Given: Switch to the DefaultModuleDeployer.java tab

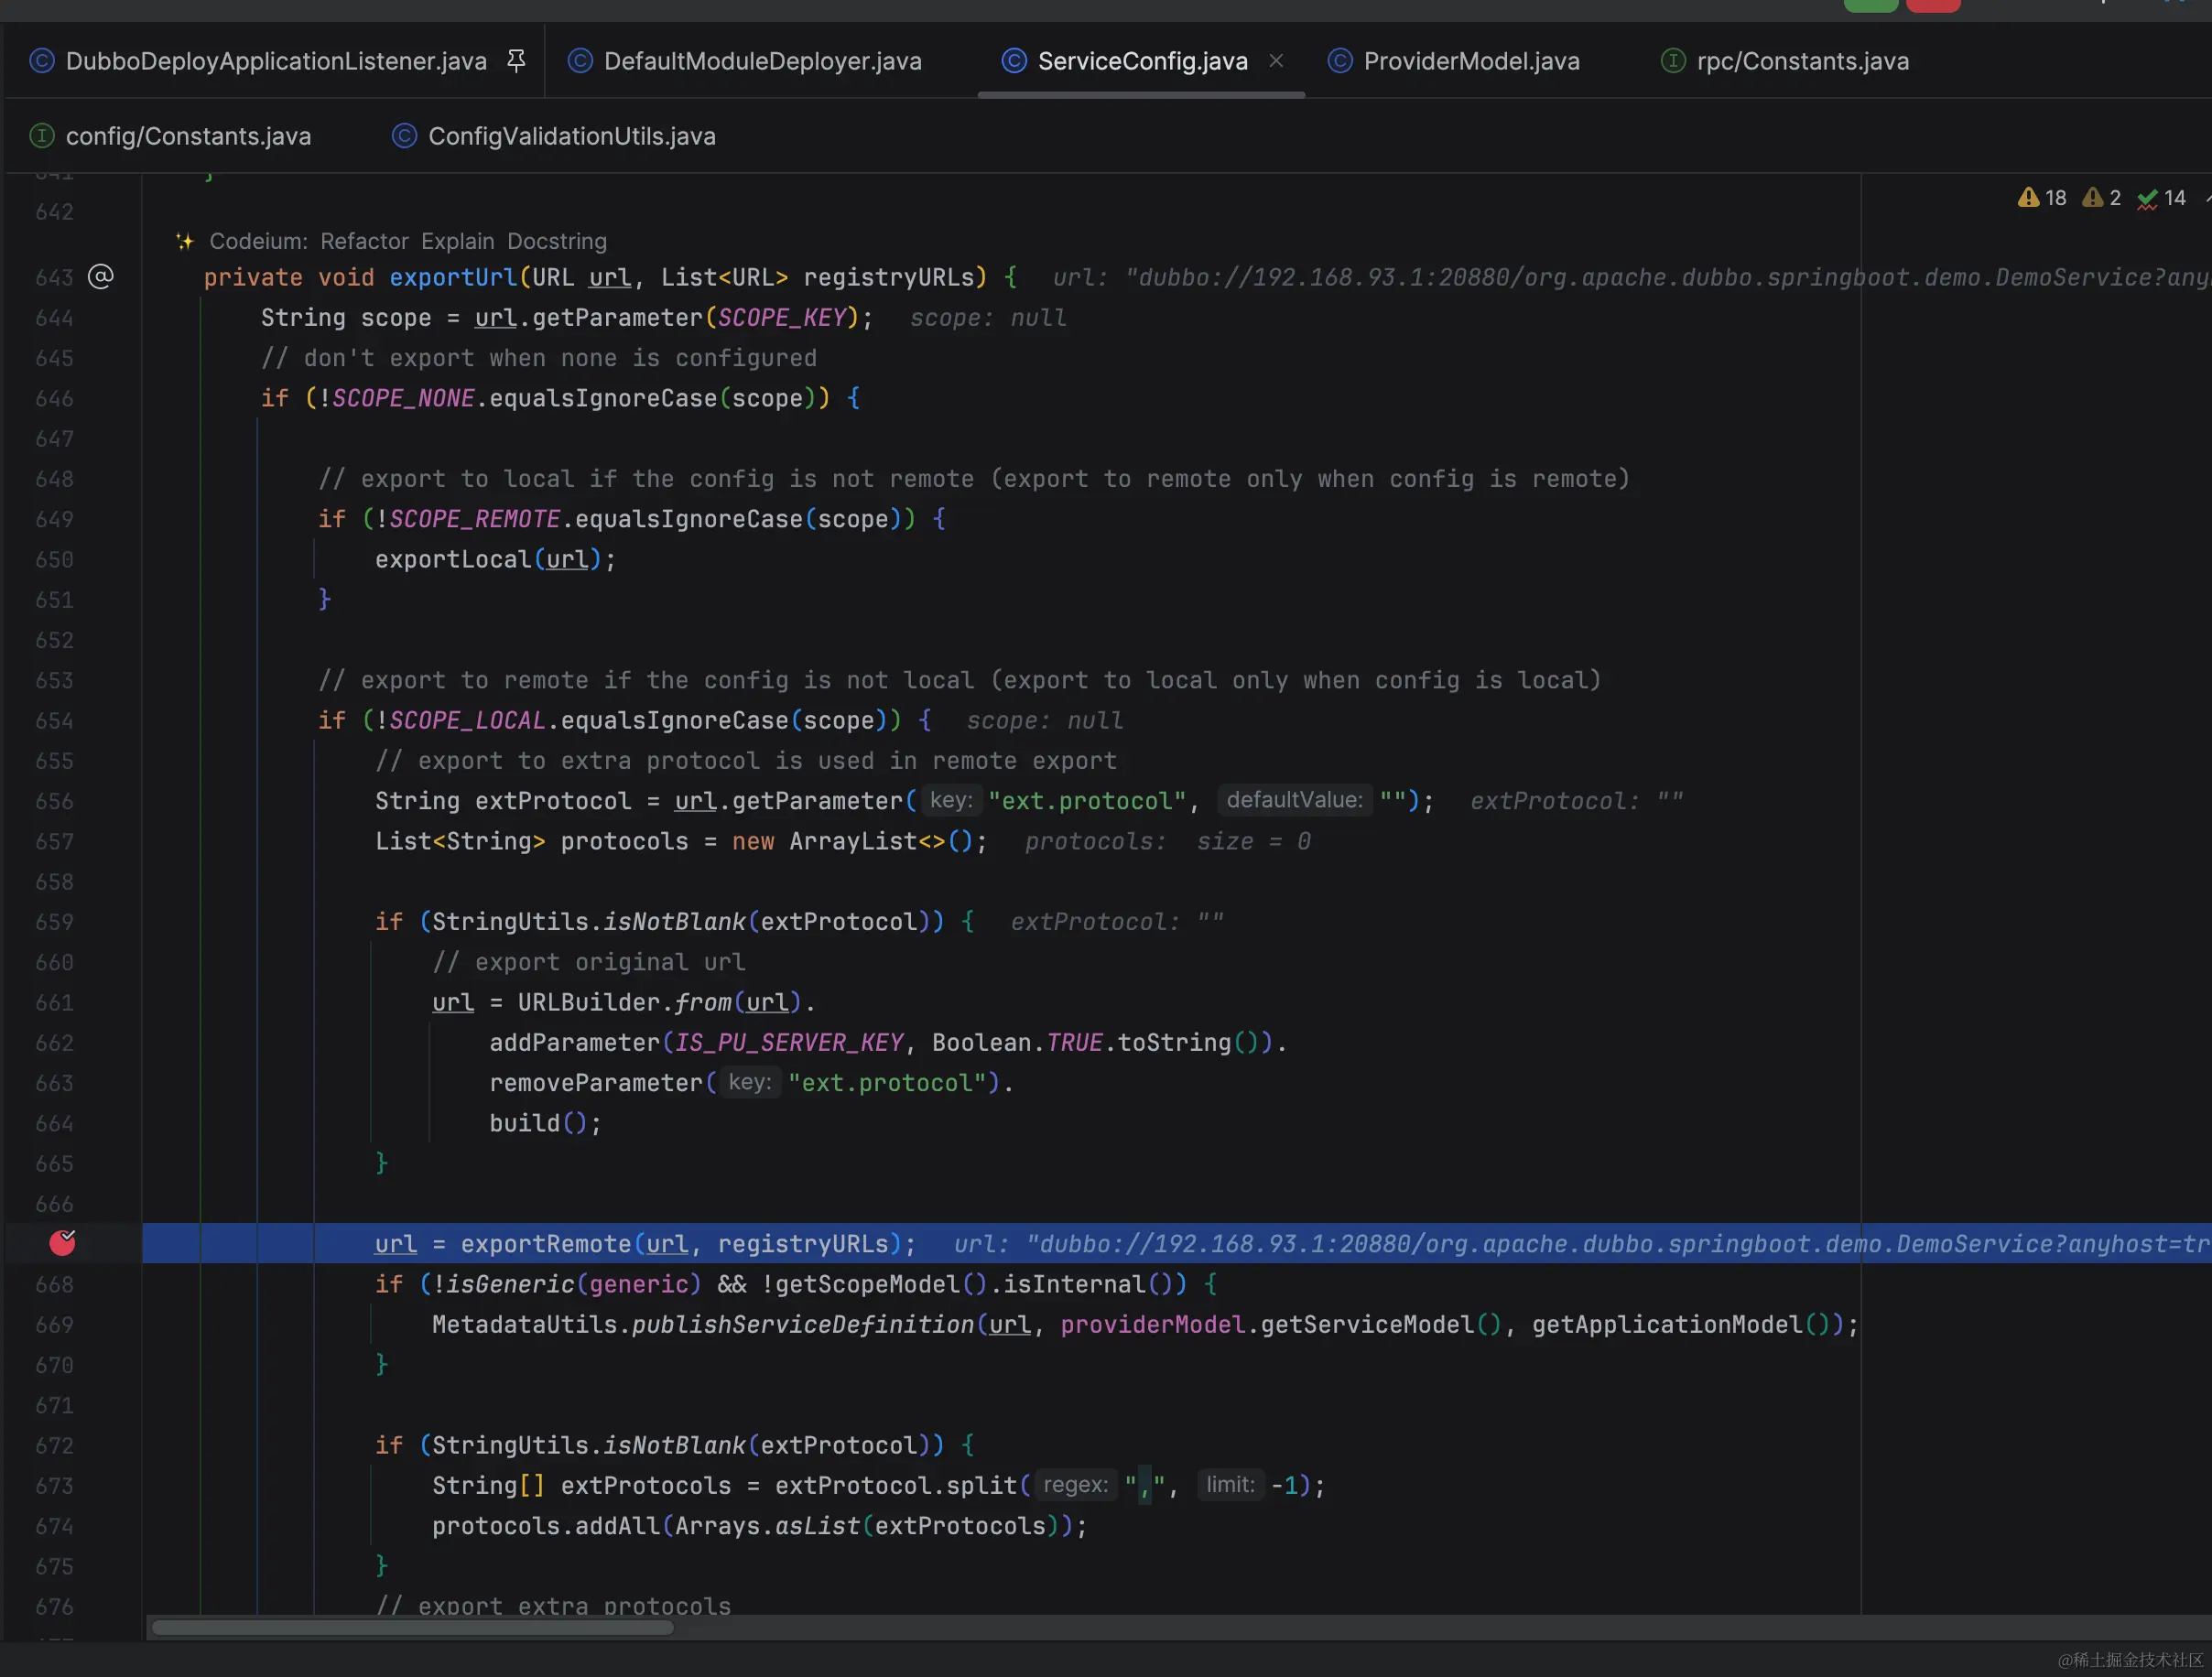Looking at the screenshot, I should point(762,61).
